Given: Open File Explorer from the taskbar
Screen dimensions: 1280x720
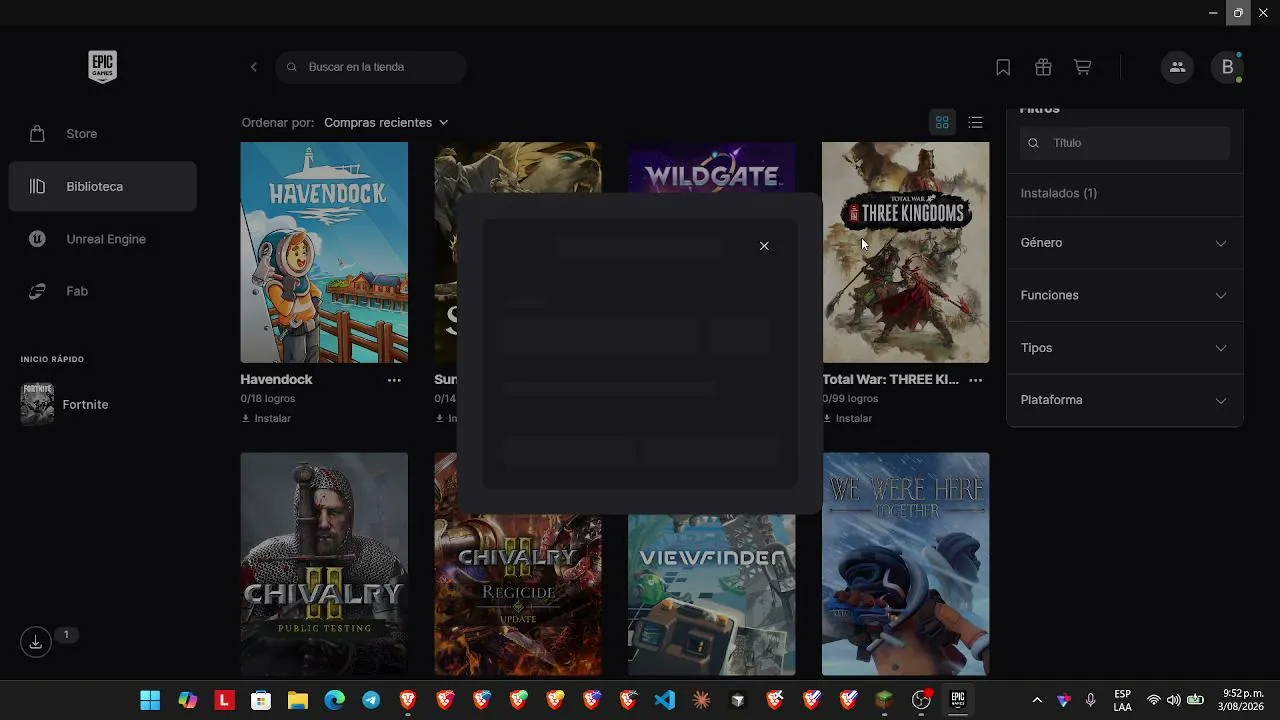Looking at the screenshot, I should [298, 700].
